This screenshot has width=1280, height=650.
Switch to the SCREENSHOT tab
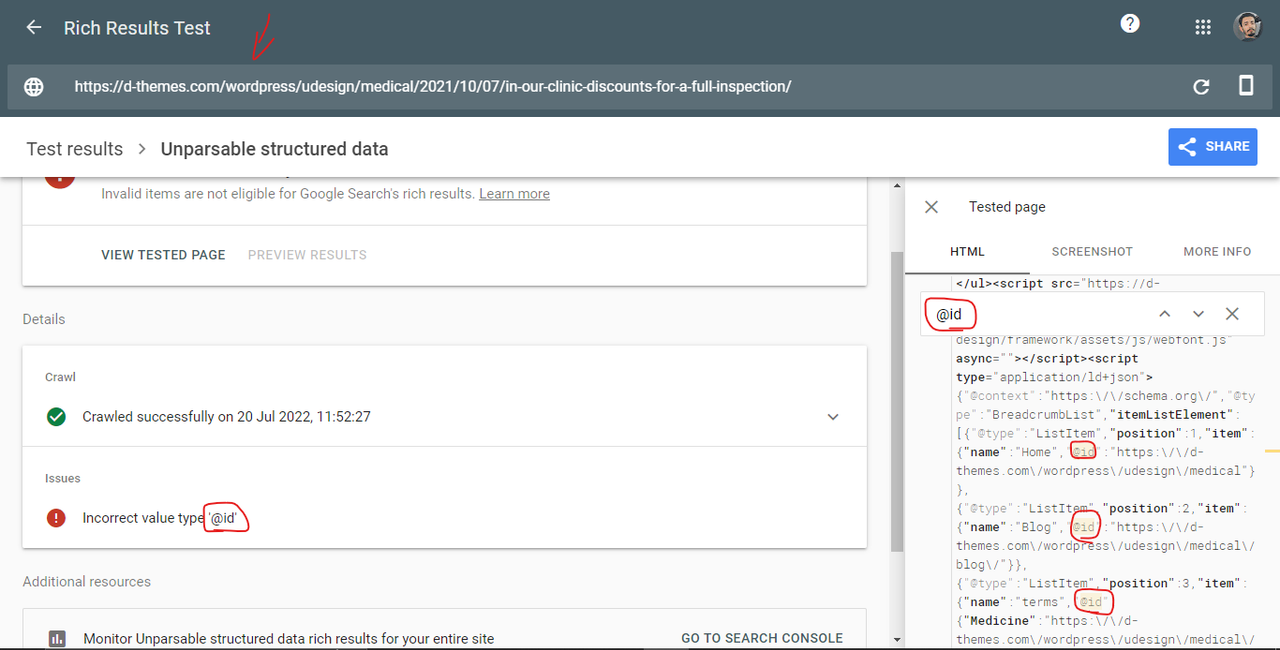[1092, 252]
